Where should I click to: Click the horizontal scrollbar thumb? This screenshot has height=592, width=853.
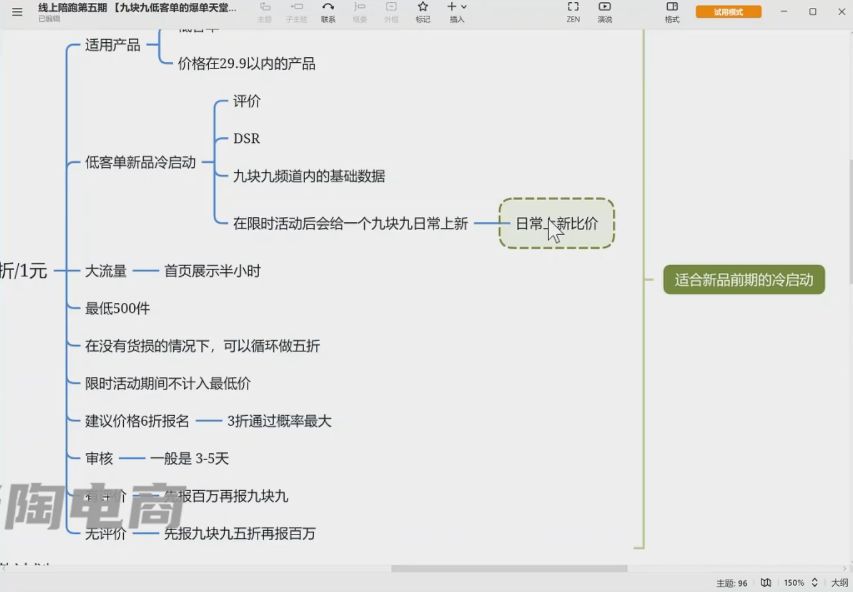[x=509, y=569]
